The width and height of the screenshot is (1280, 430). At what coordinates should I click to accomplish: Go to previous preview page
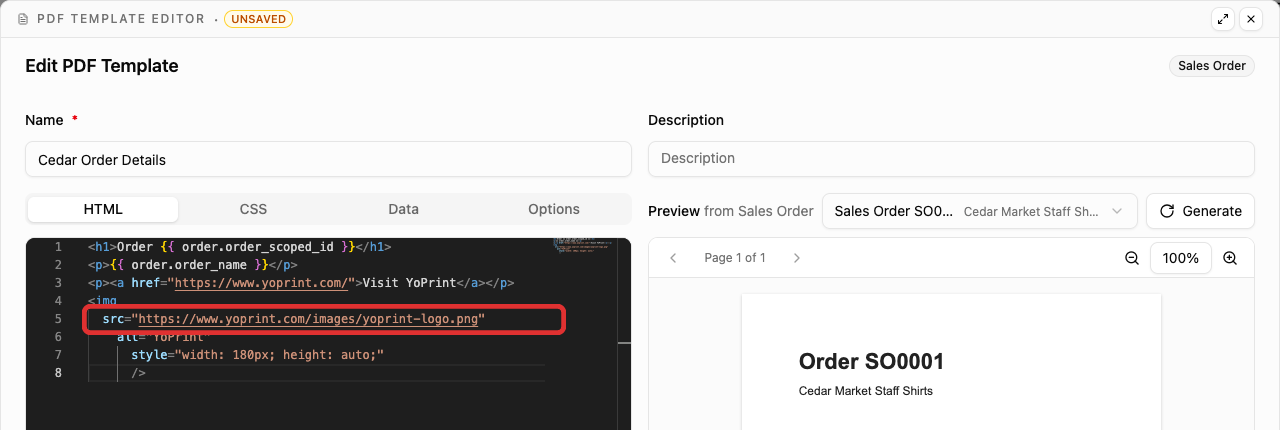tap(673, 258)
